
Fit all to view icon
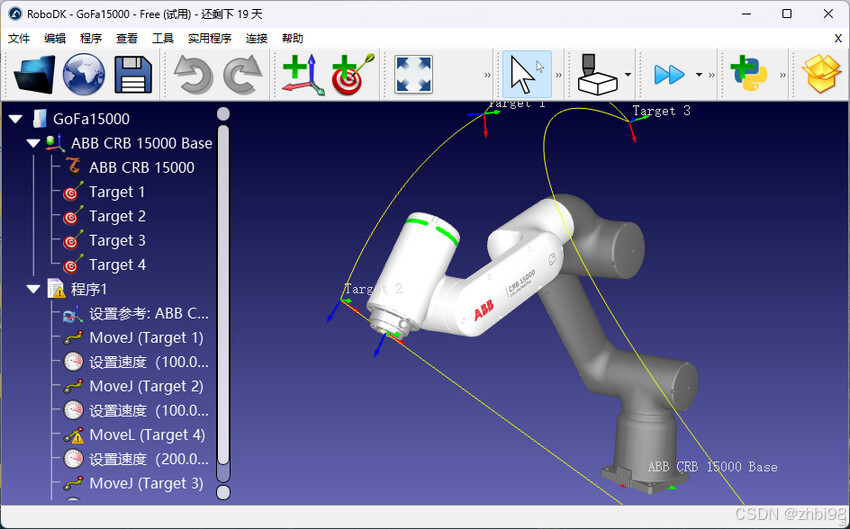(x=413, y=74)
